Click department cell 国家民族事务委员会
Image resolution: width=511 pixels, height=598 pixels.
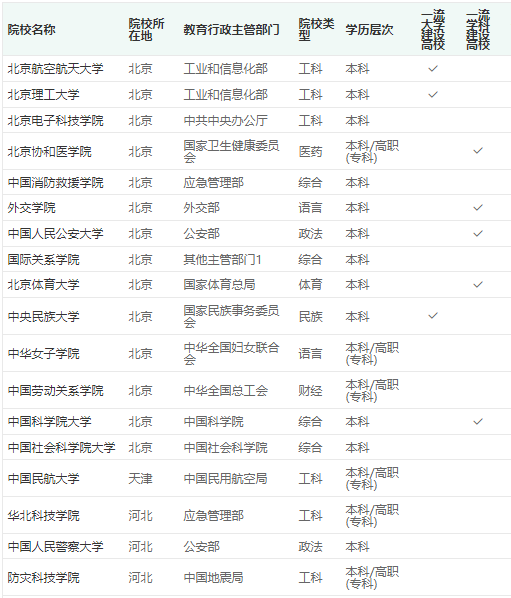tap(231, 316)
